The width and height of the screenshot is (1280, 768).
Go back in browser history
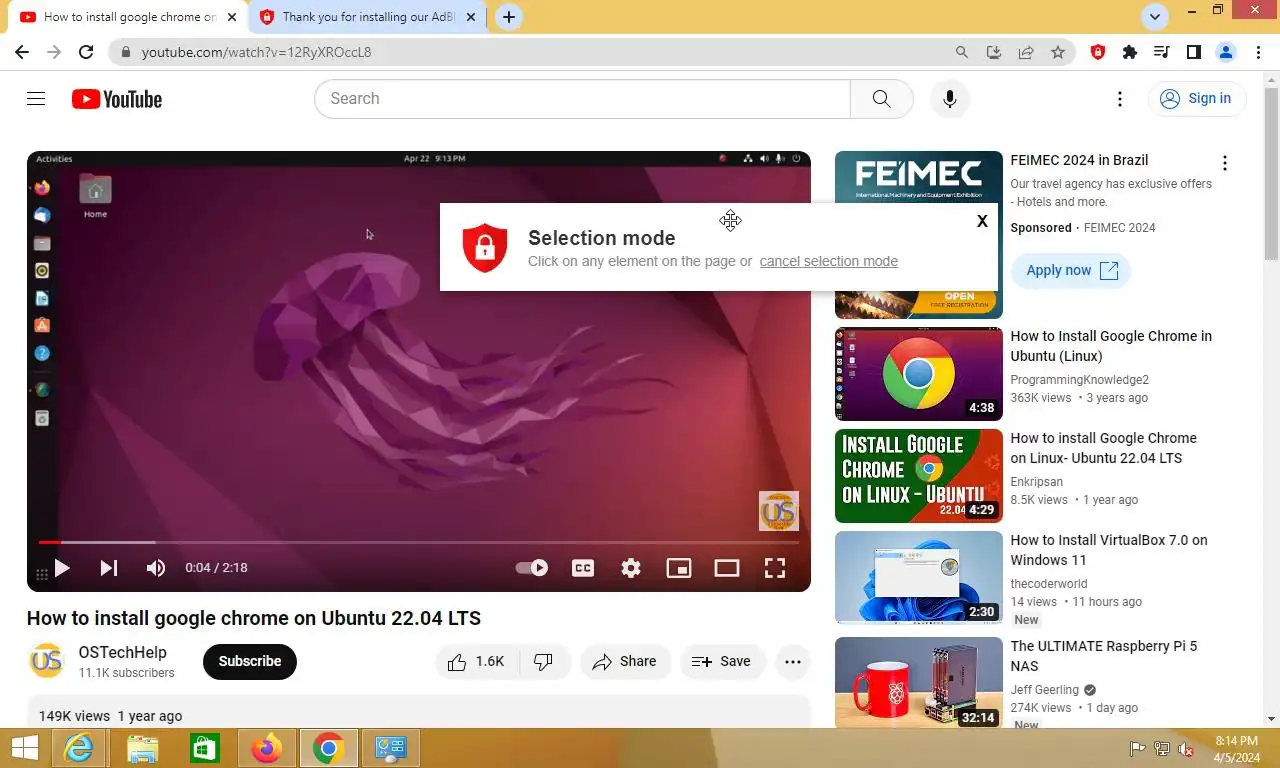[22, 52]
